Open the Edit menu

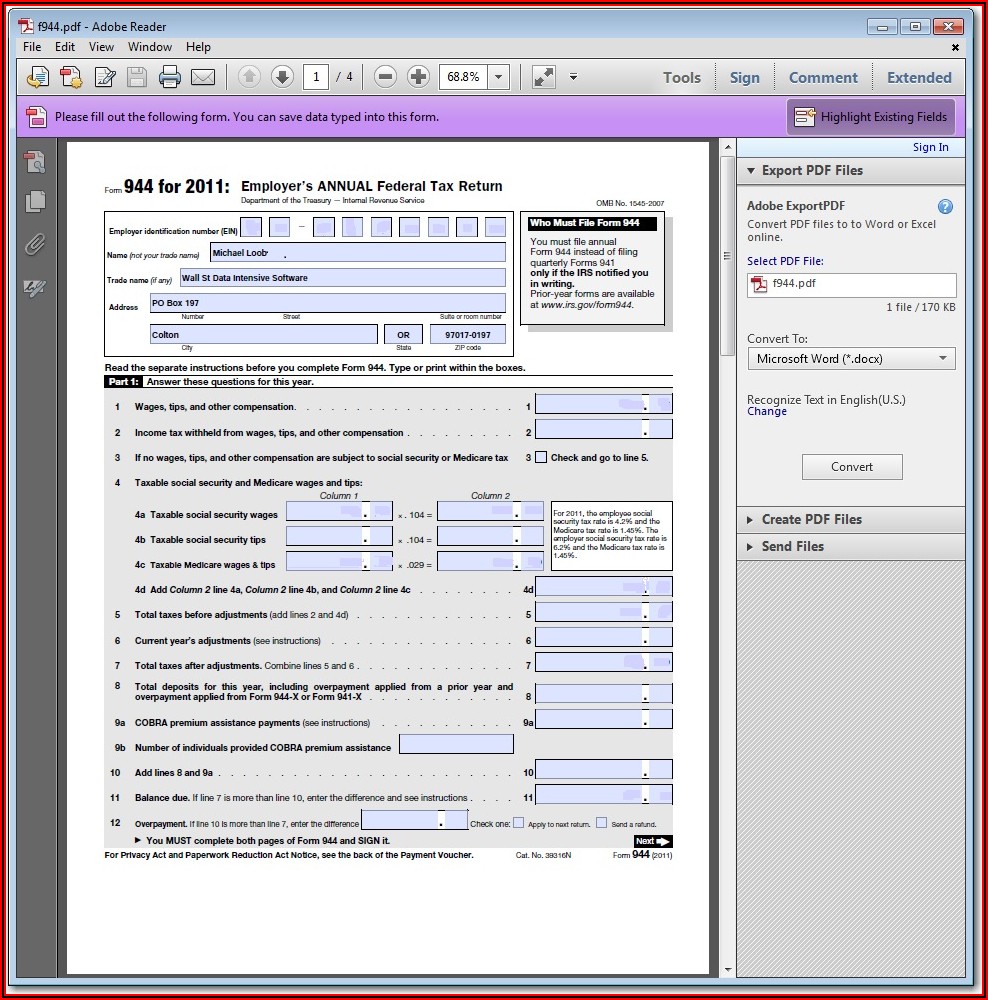pyautogui.click(x=65, y=47)
